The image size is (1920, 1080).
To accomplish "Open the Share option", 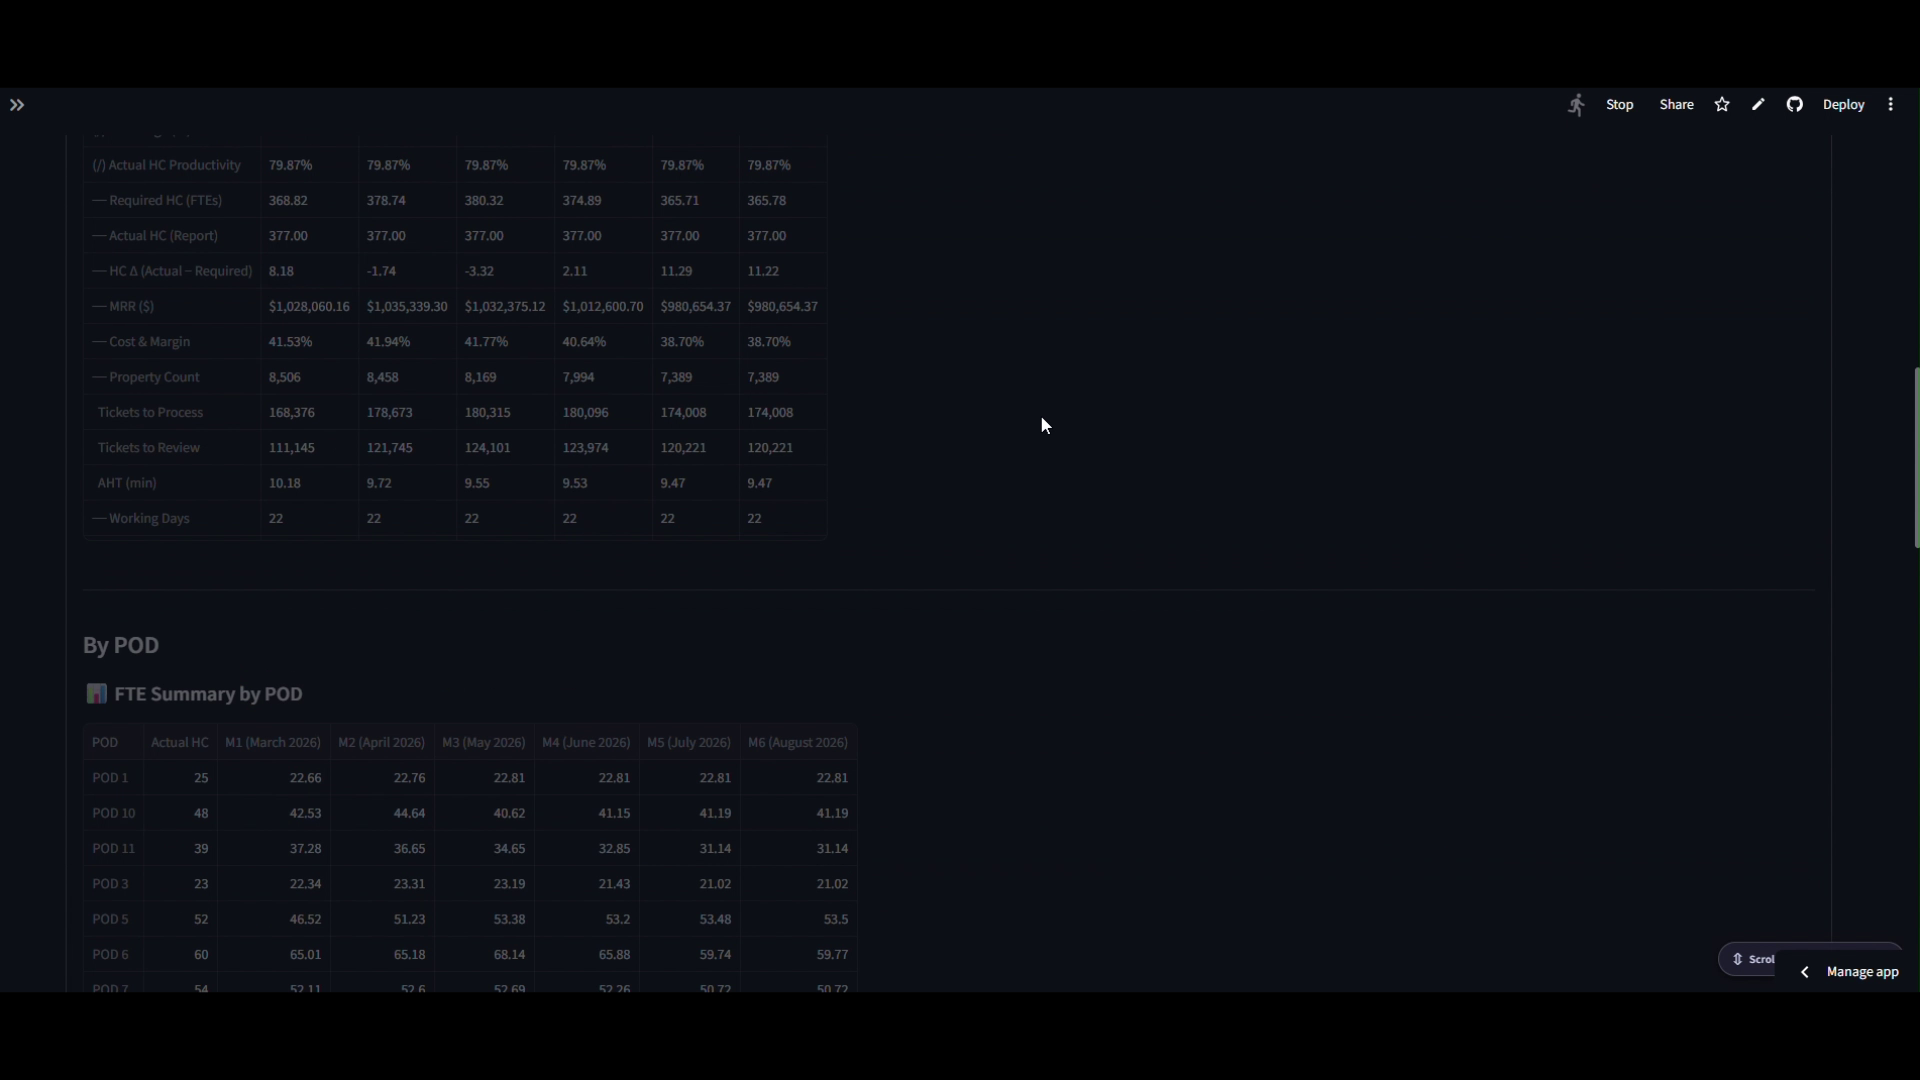I will click(x=1677, y=105).
